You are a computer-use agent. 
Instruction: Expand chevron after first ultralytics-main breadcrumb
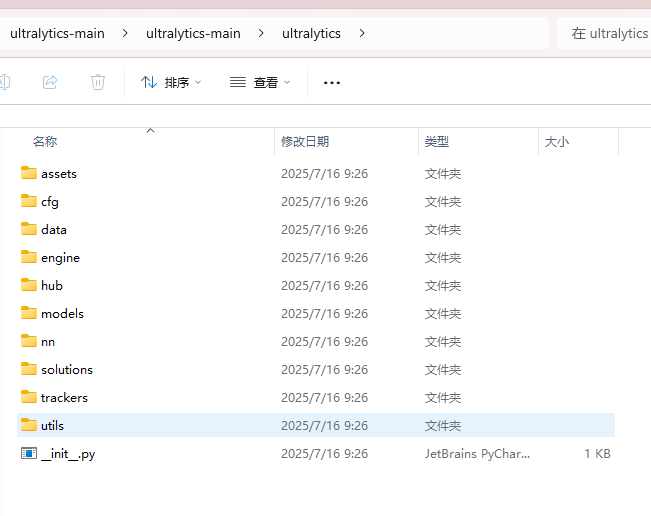[125, 33]
